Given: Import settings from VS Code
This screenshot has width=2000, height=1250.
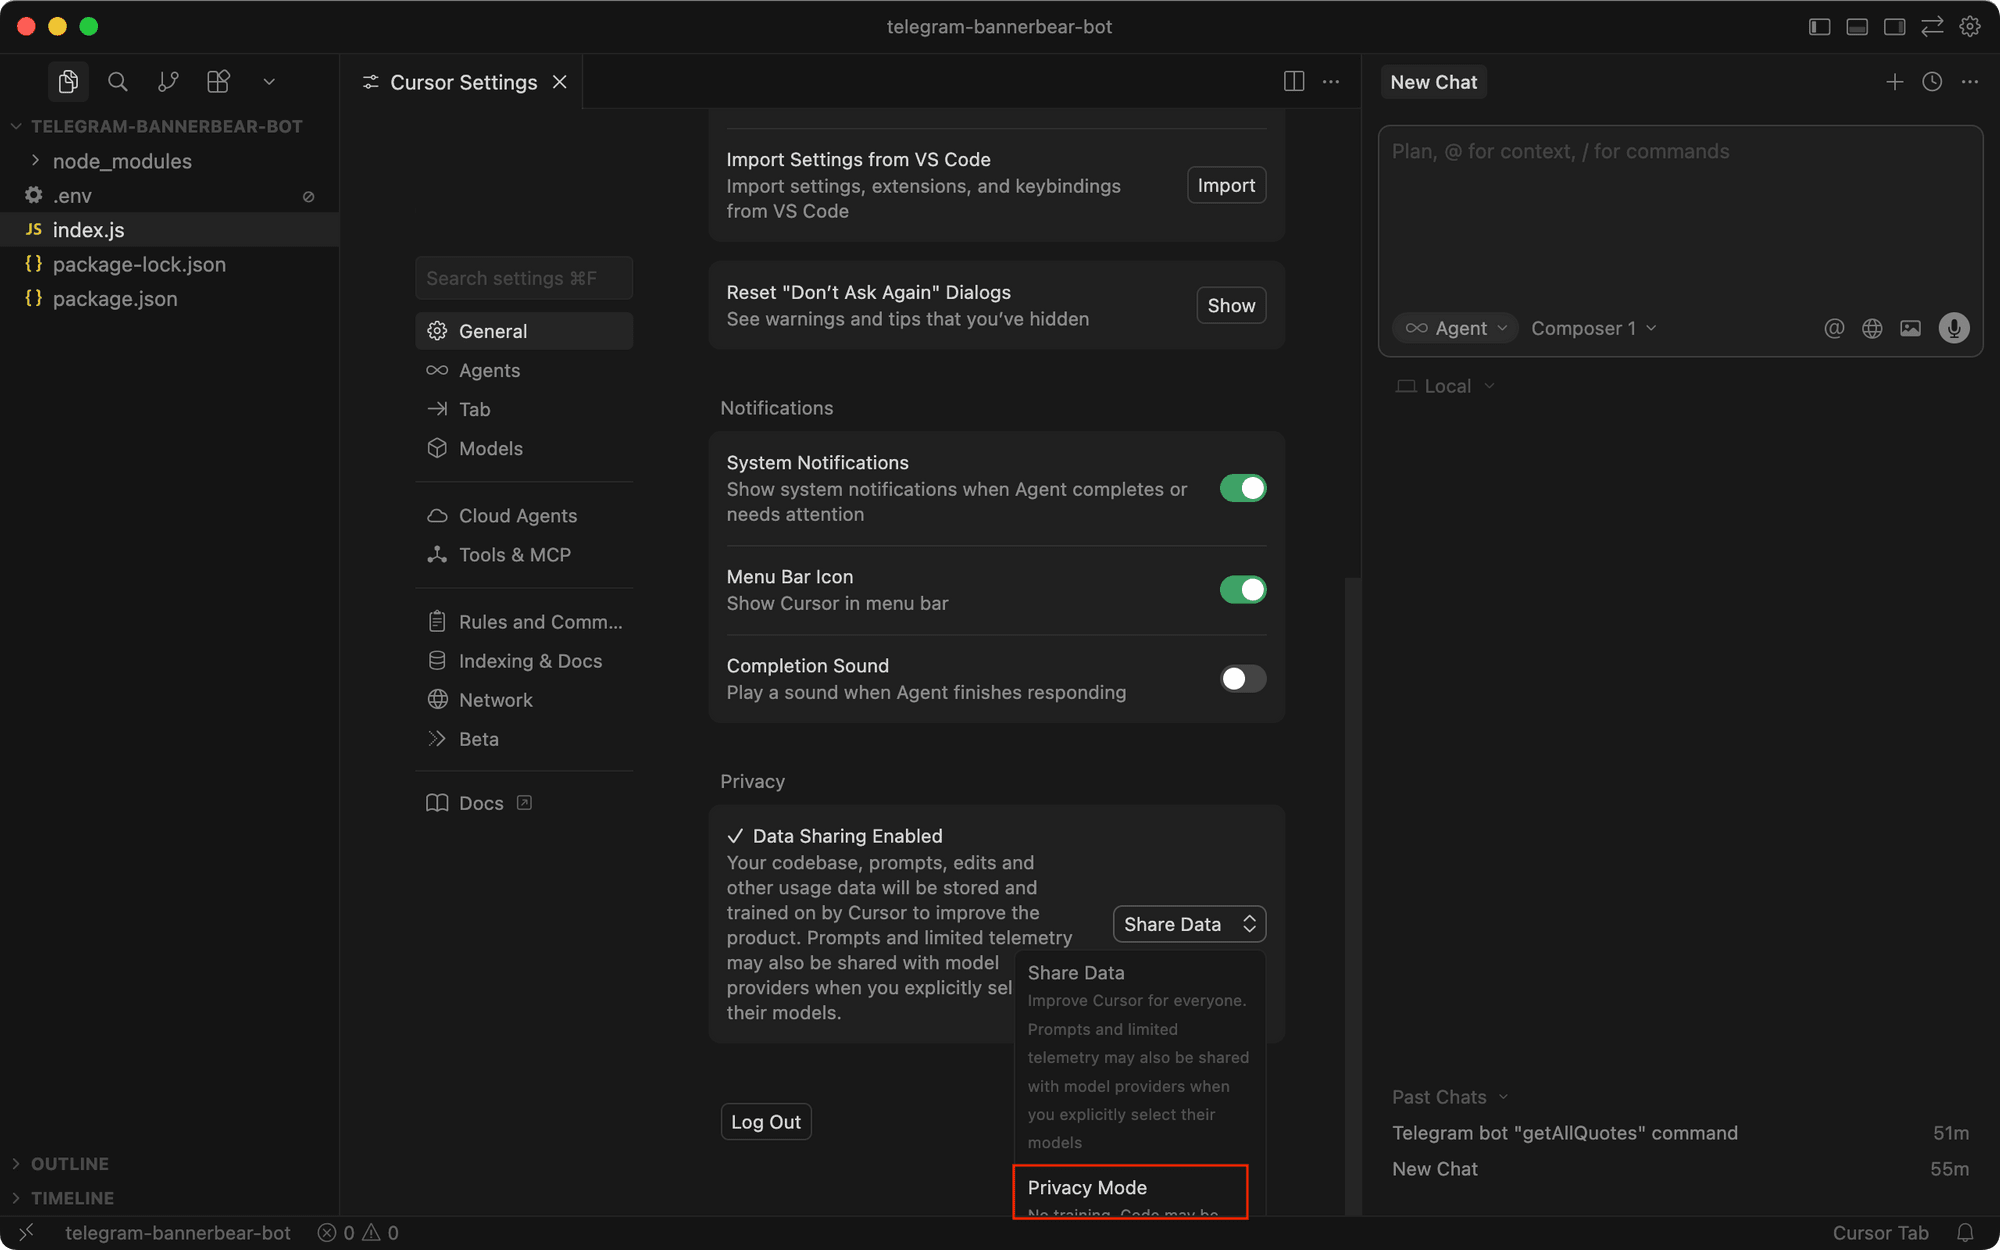Looking at the screenshot, I should pyautogui.click(x=1226, y=184).
